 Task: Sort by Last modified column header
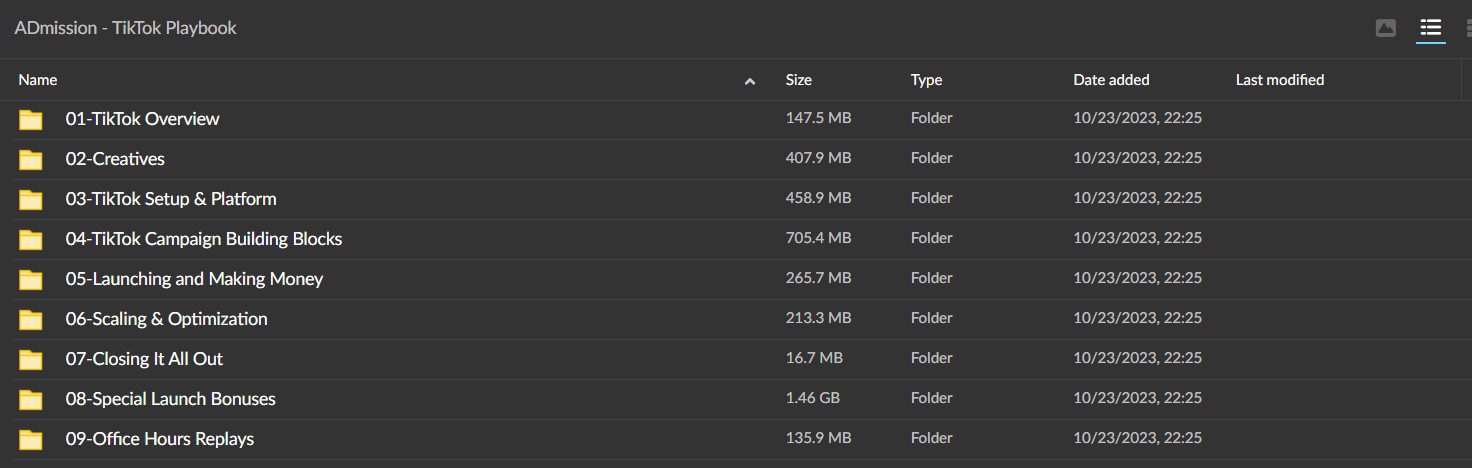(x=1279, y=80)
